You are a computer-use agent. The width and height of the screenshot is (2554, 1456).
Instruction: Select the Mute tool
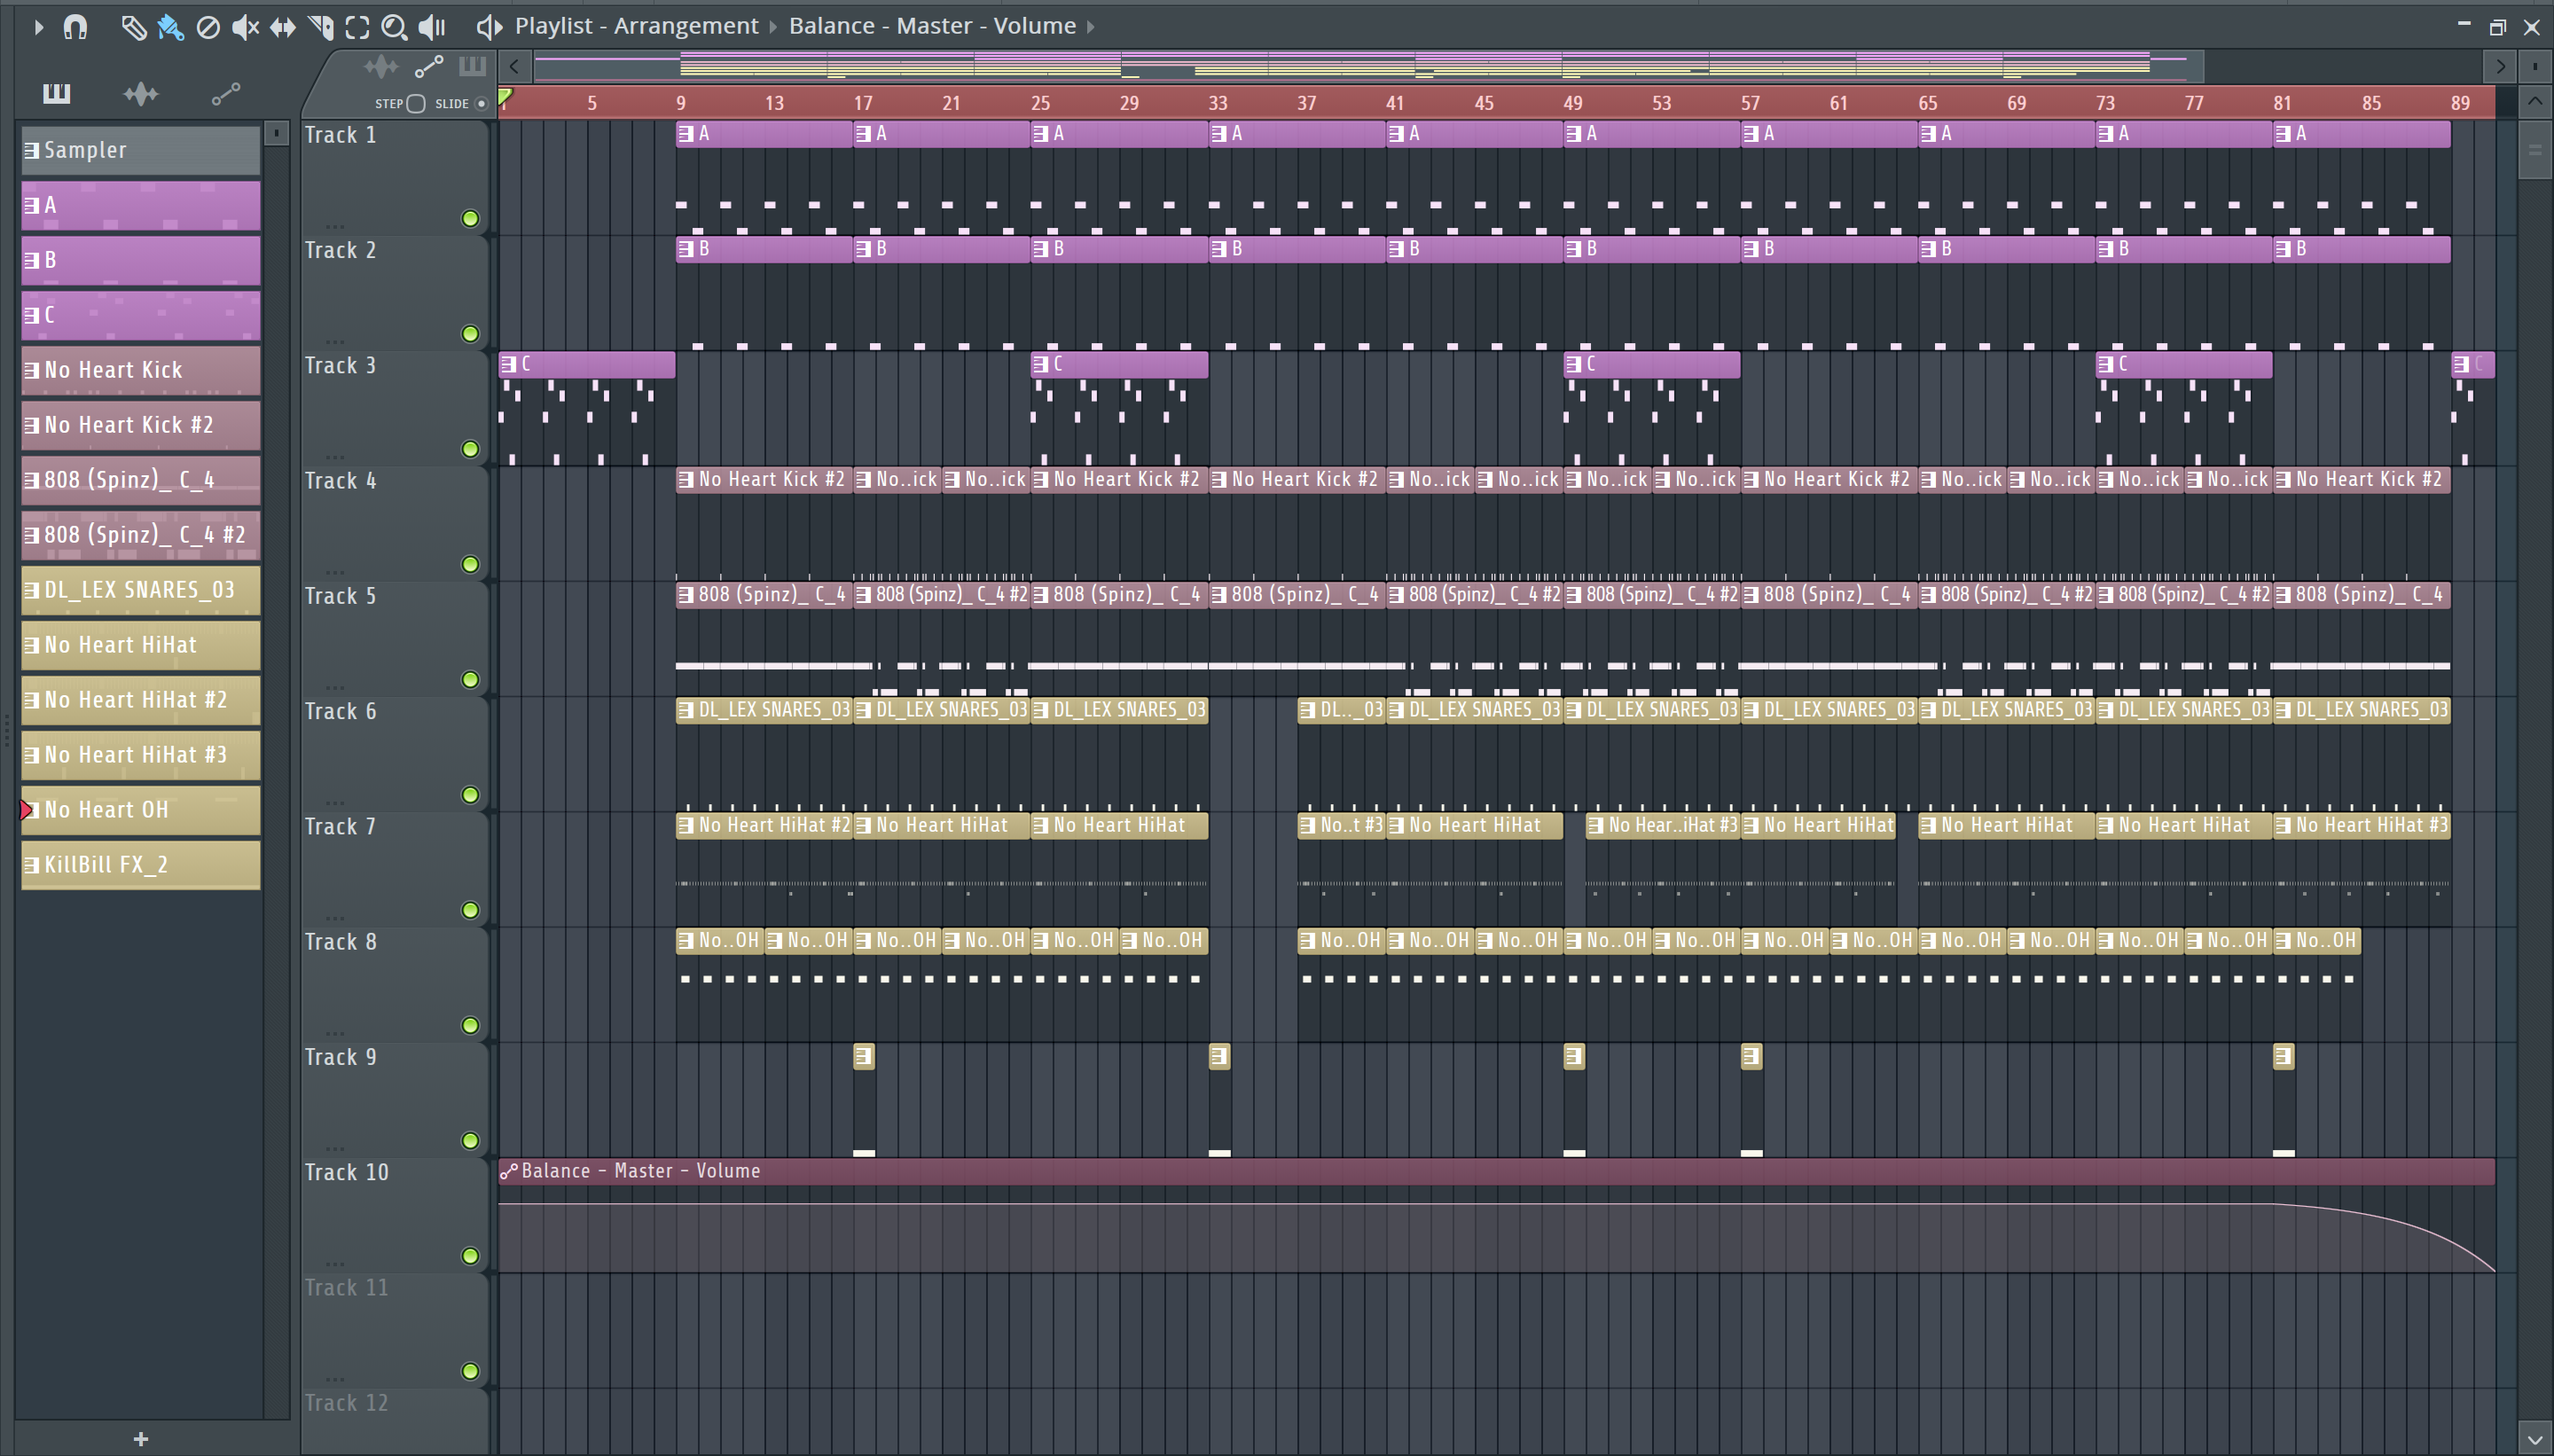(245, 27)
